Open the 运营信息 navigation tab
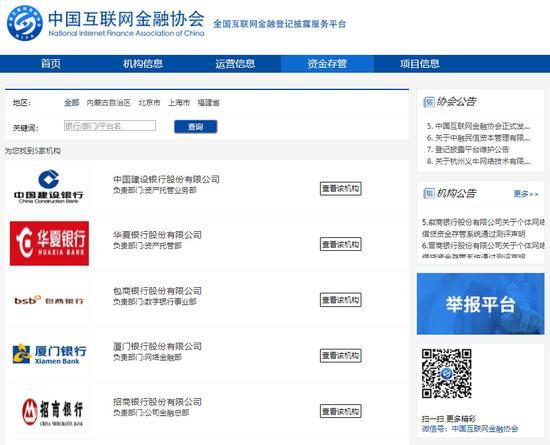 coord(235,63)
